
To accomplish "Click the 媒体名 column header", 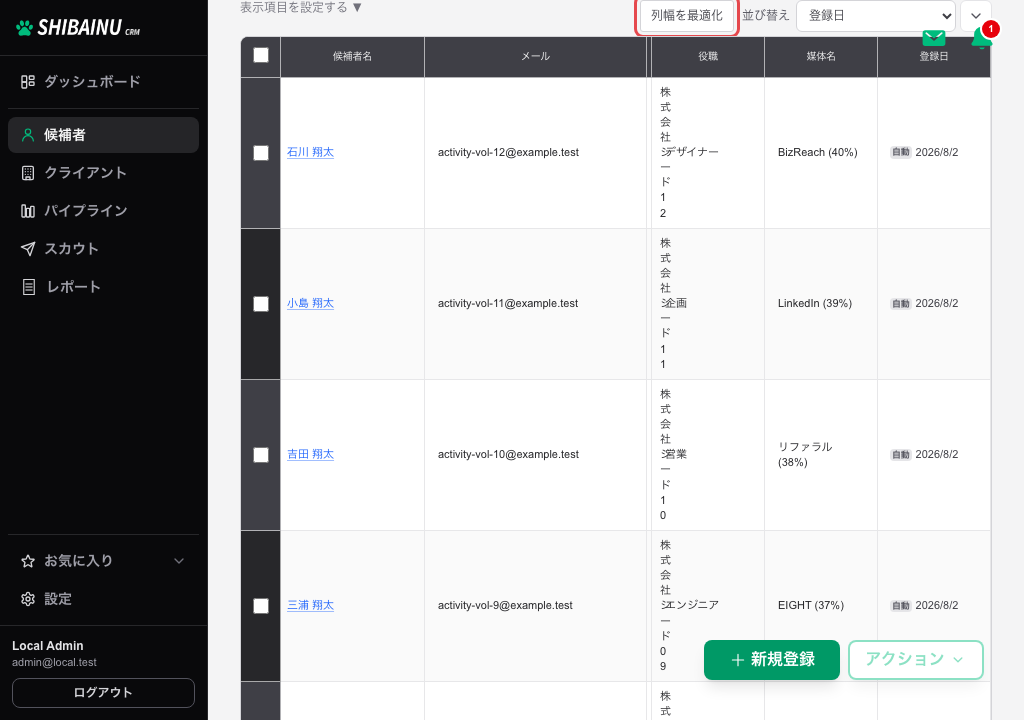I will 821,56.
